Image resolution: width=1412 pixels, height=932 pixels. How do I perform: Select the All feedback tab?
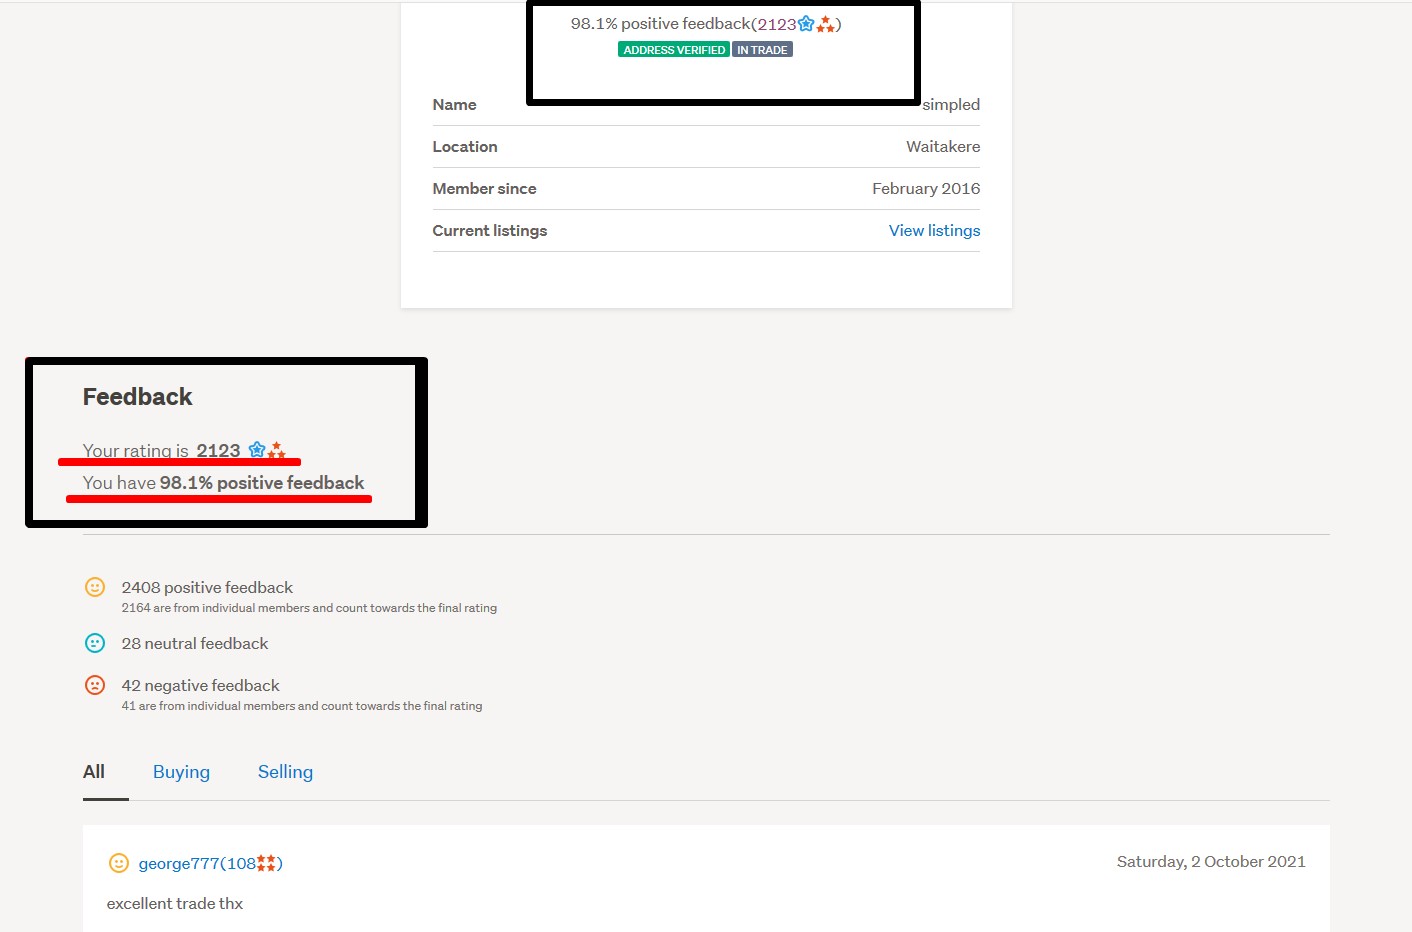tap(94, 772)
